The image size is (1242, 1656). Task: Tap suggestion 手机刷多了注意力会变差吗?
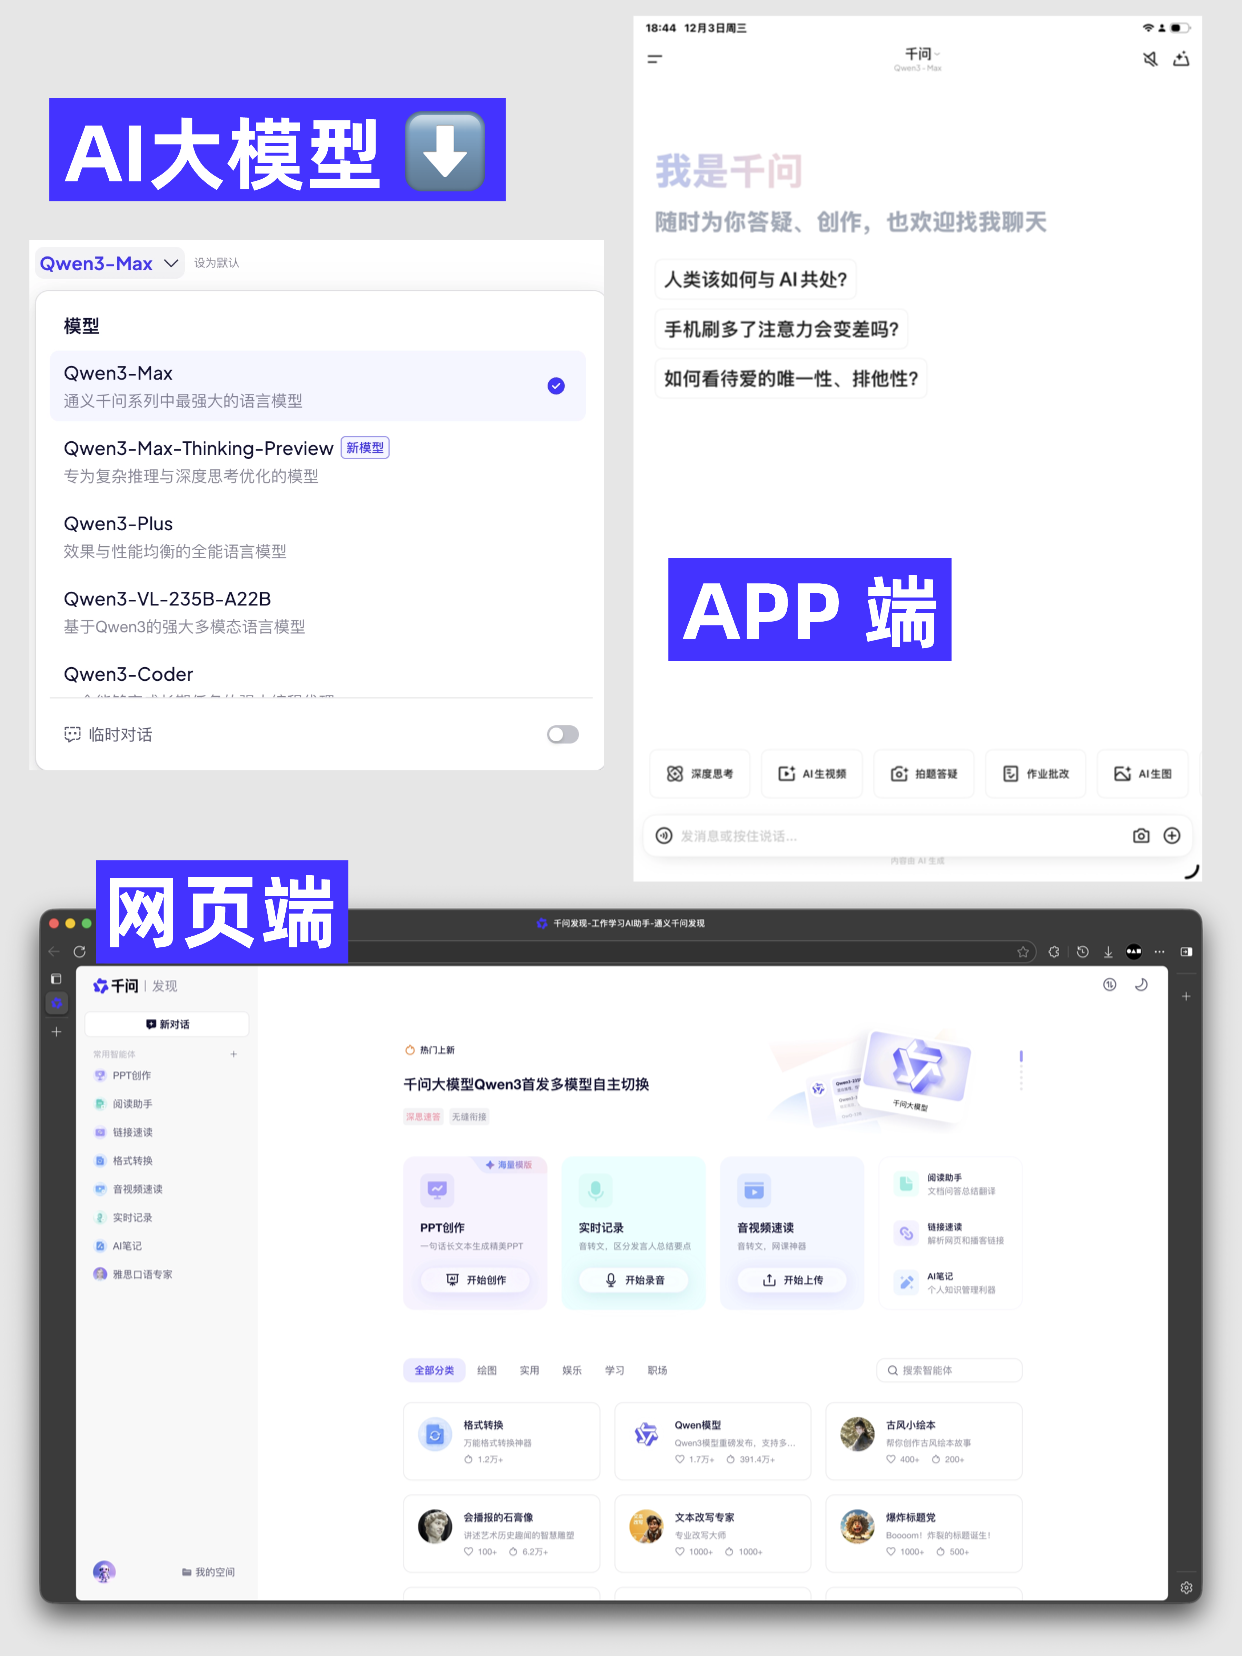point(782,329)
